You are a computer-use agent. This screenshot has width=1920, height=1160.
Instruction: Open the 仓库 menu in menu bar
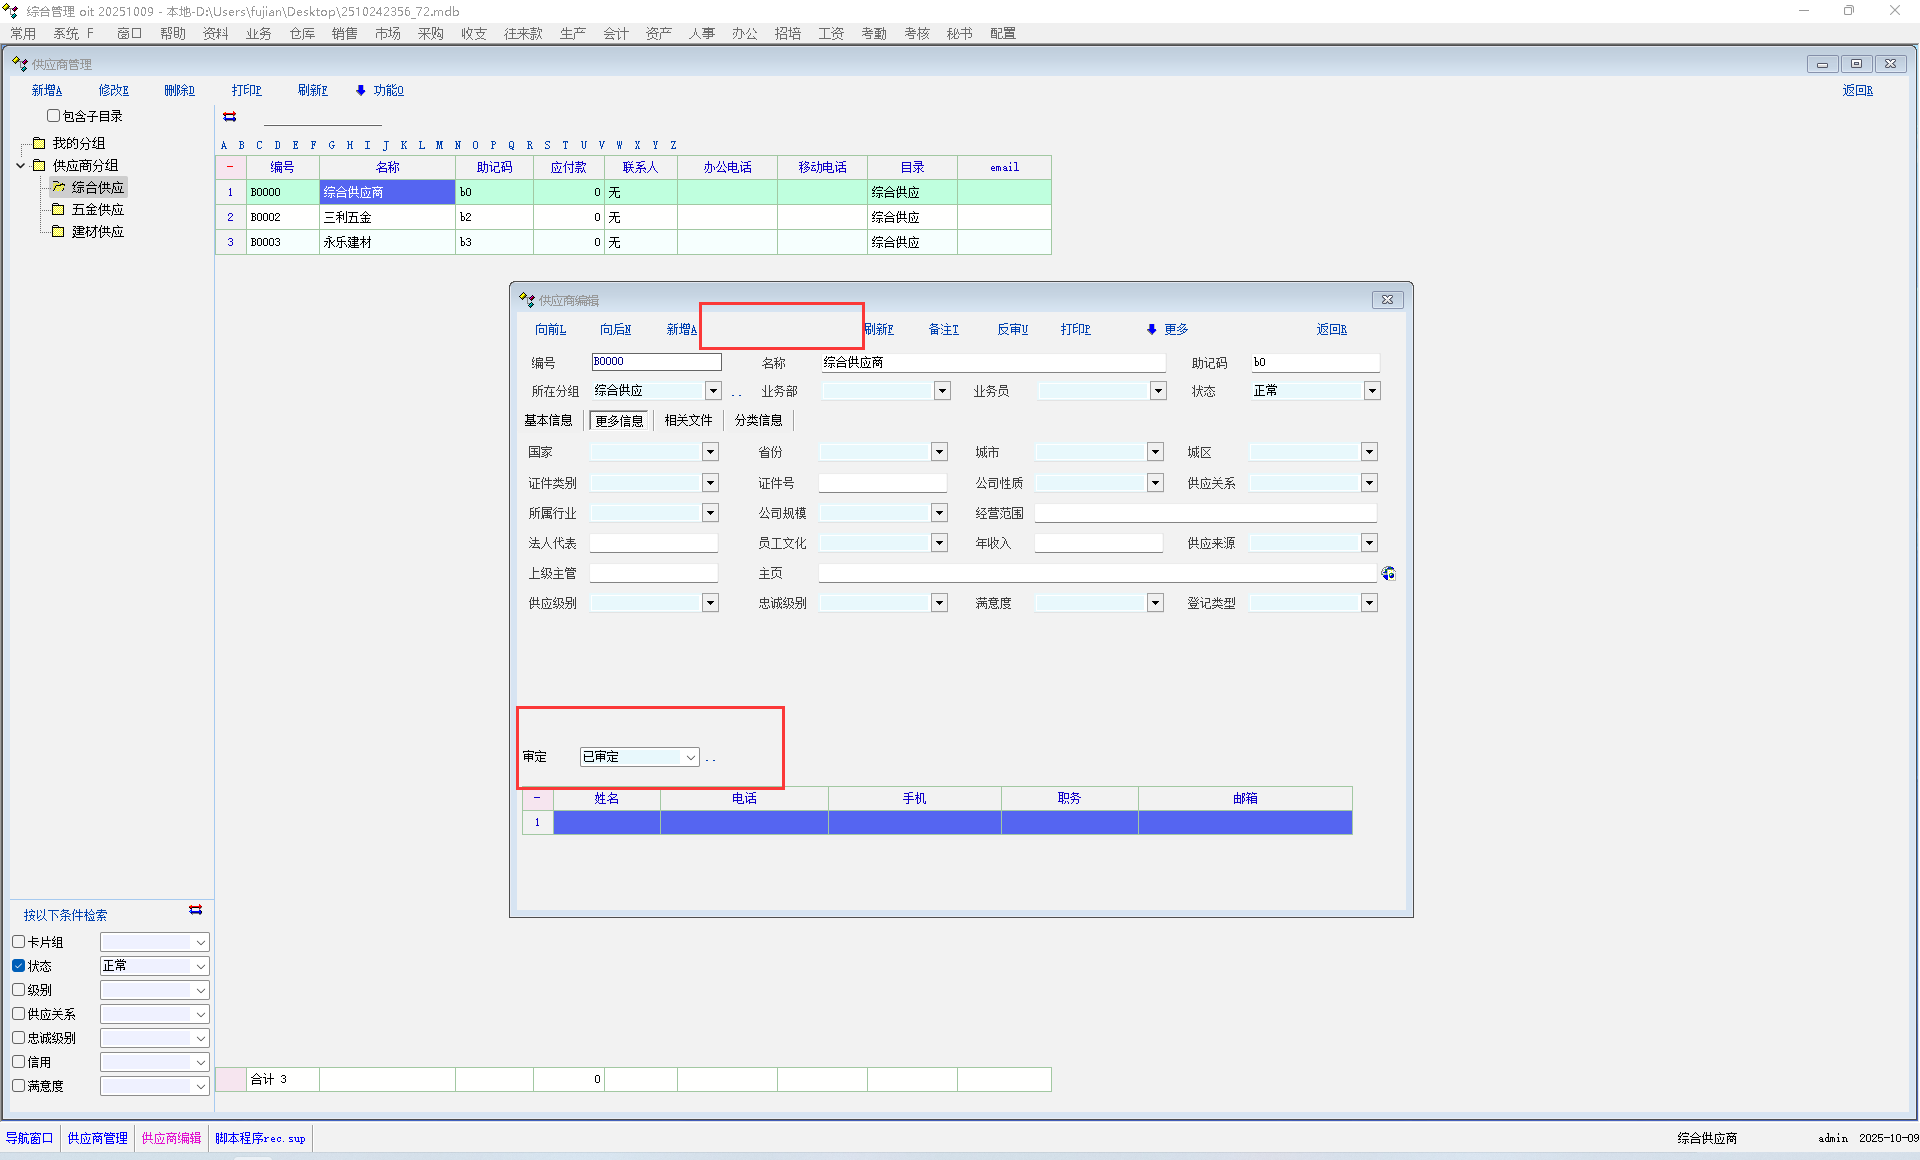click(302, 33)
